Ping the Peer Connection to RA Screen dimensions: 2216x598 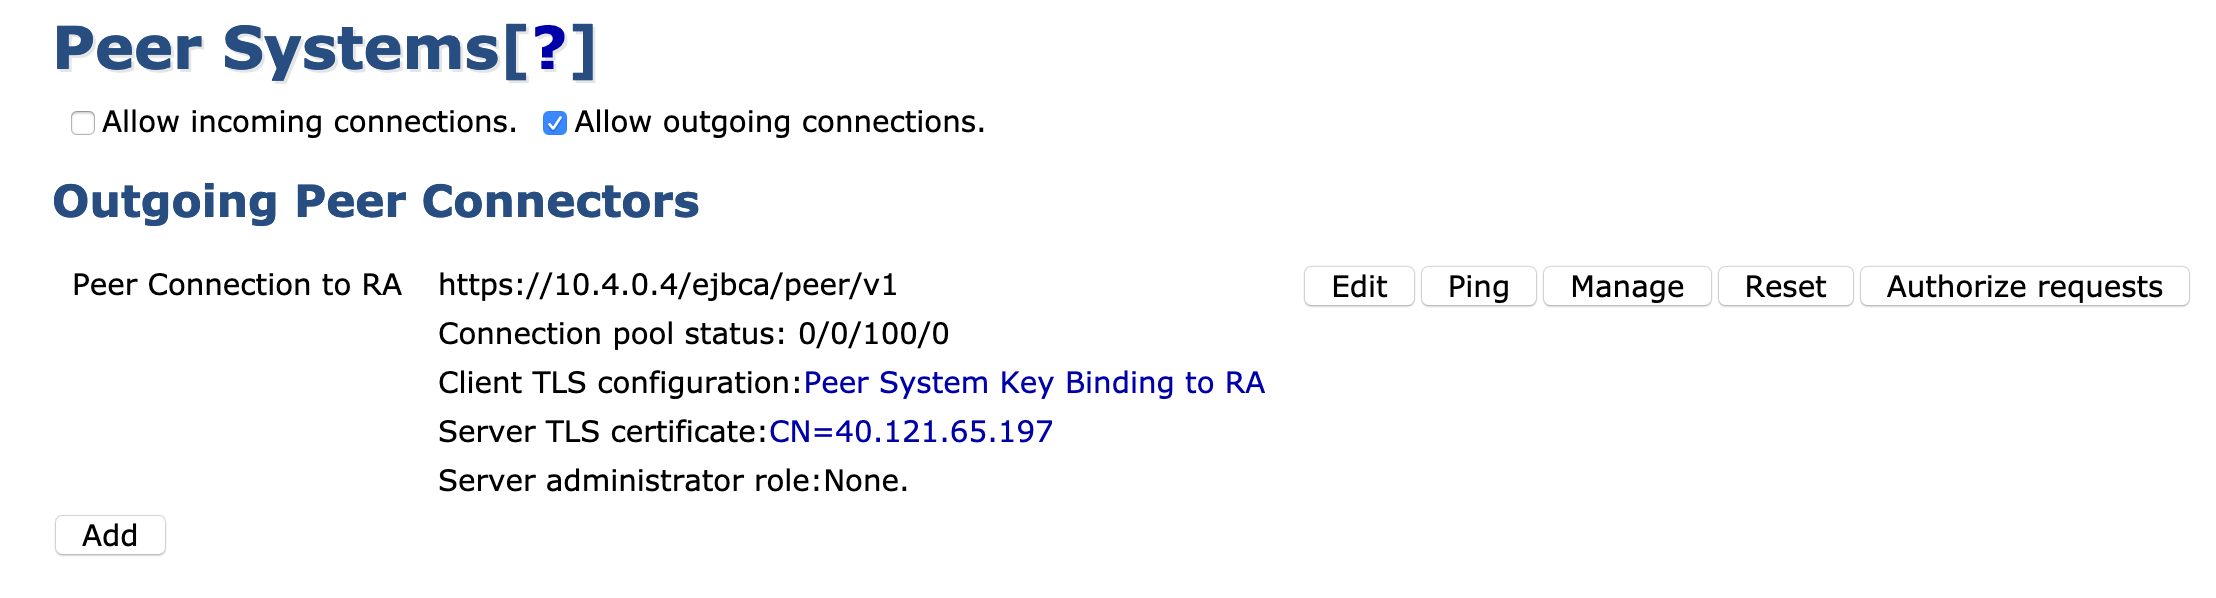[1478, 287]
